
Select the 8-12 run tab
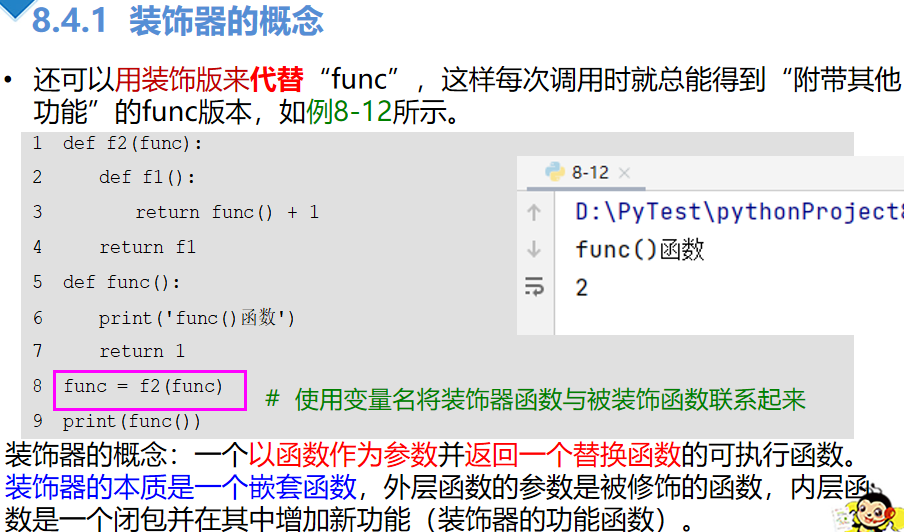[x=587, y=172]
